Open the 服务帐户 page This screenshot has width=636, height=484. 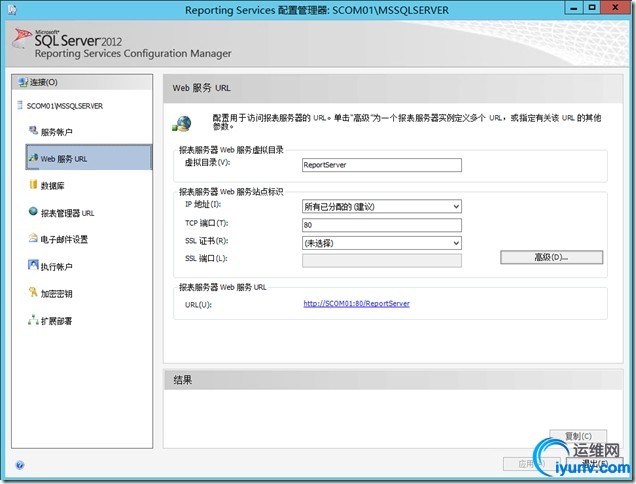coord(56,132)
